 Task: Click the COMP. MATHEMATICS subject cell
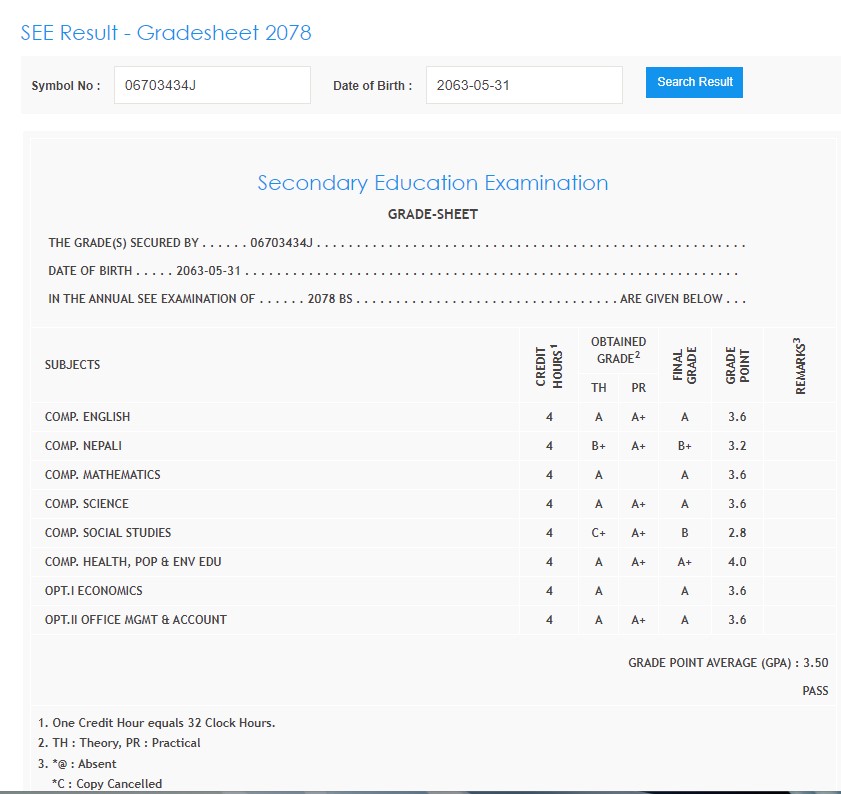click(x=102, y=475)
